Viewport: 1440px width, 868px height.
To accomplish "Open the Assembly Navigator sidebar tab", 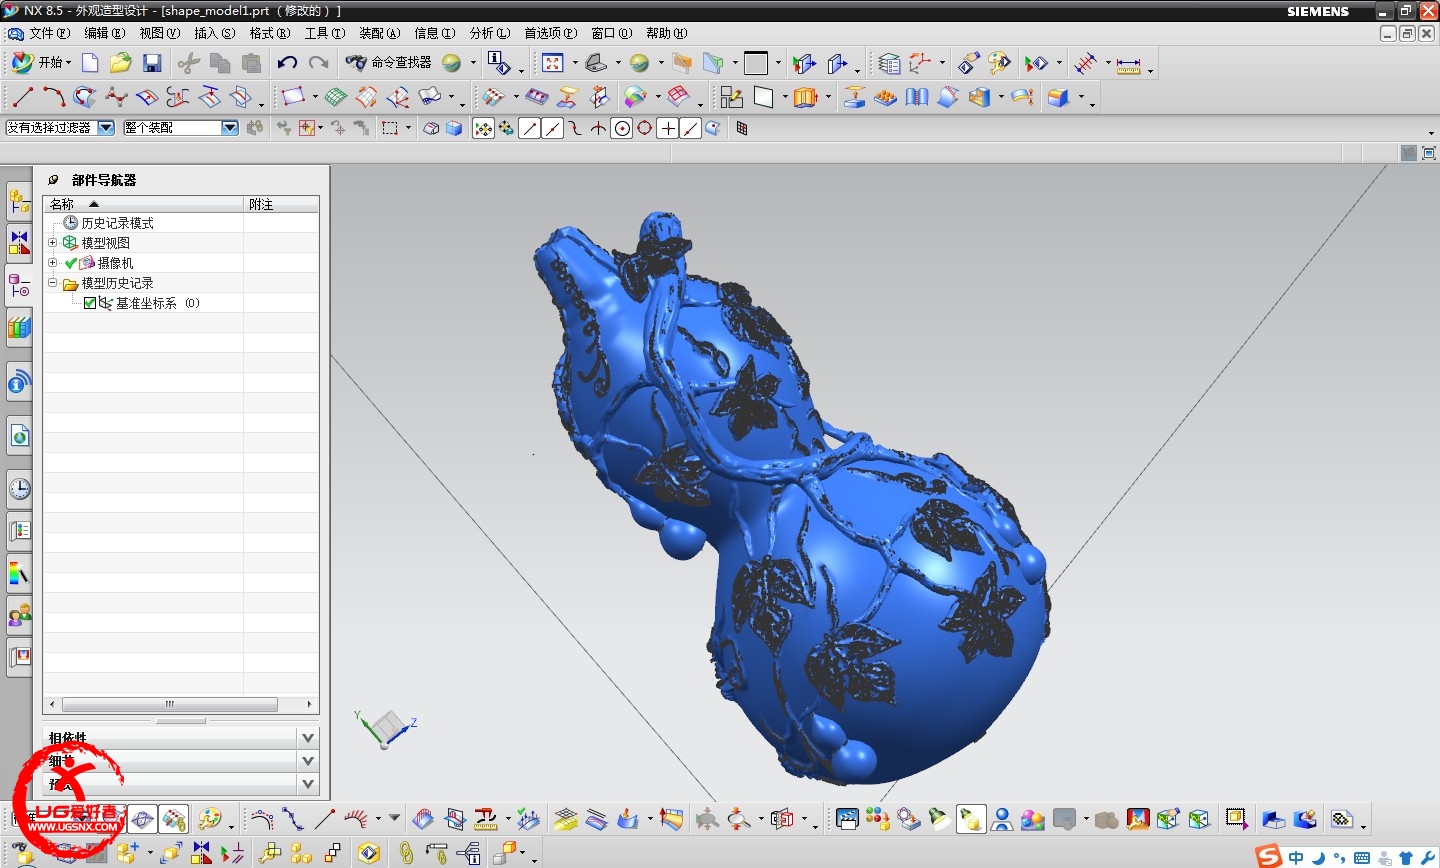I will [19, 200].
